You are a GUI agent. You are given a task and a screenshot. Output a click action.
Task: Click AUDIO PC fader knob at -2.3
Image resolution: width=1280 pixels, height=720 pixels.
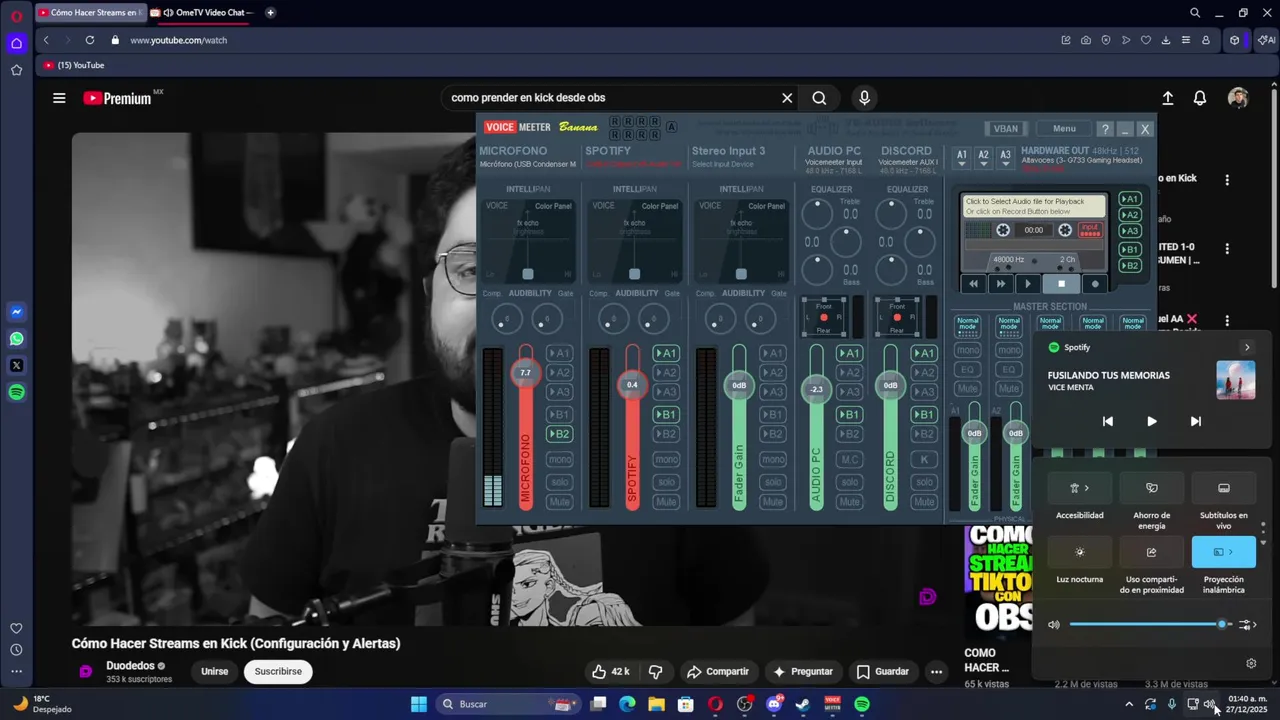tap(816, 389)
